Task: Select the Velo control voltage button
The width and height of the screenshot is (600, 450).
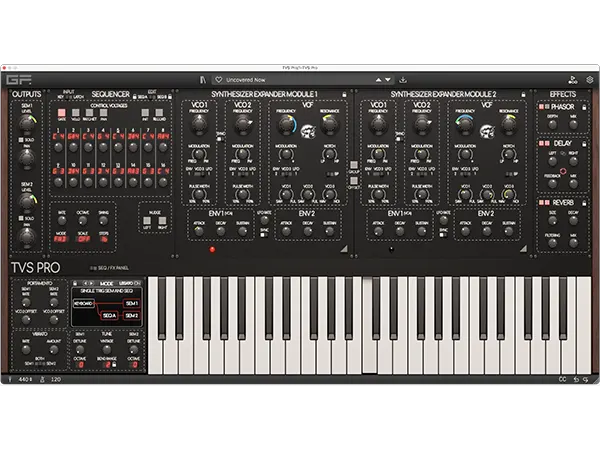Action: coord(76,112)
